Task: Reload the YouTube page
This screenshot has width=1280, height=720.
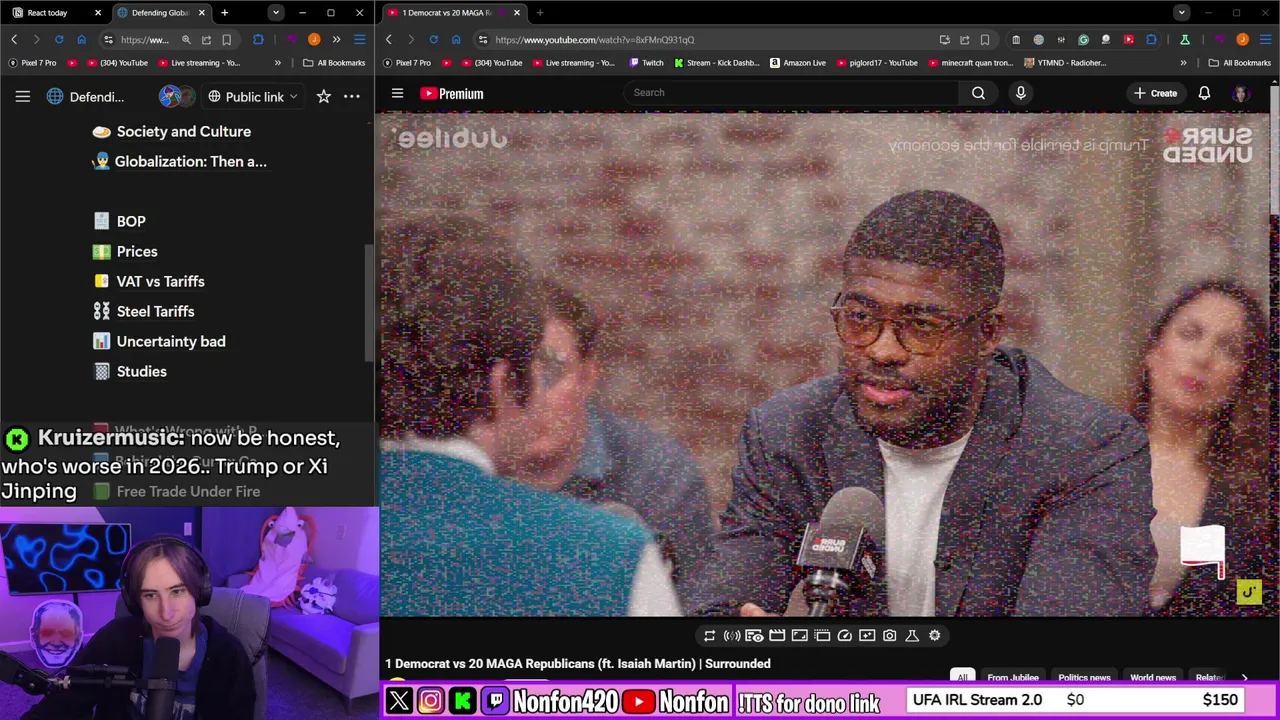Action: click(x=433, y=39)
